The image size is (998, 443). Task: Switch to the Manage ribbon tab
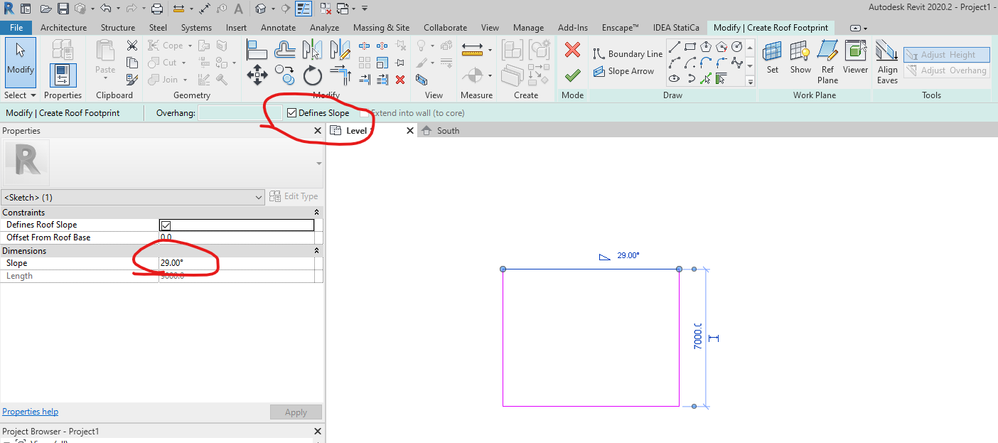click(x=528, y=27)
